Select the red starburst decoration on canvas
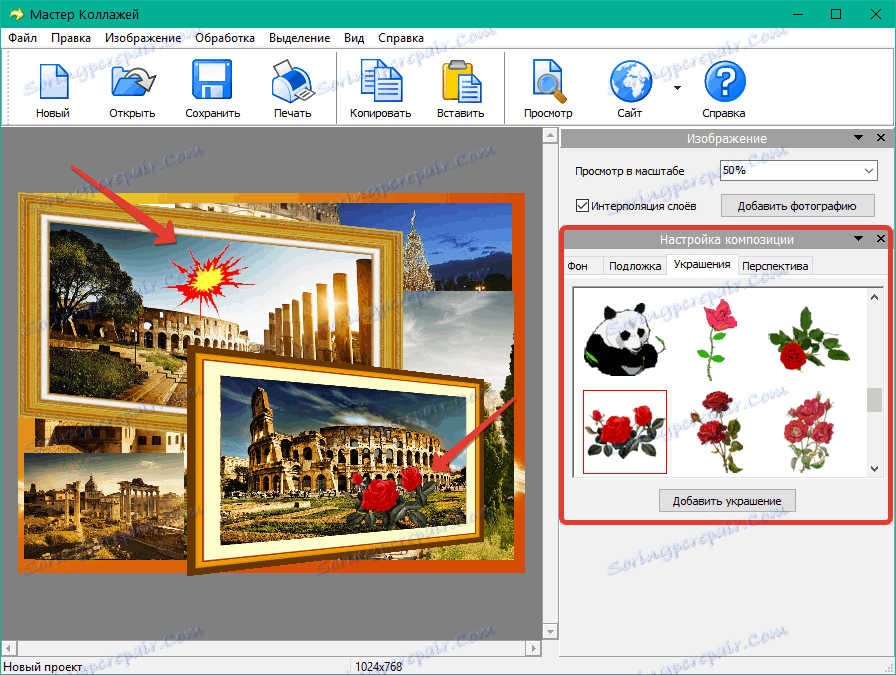Viewport: 896px width, 675px height. point(210,278)
